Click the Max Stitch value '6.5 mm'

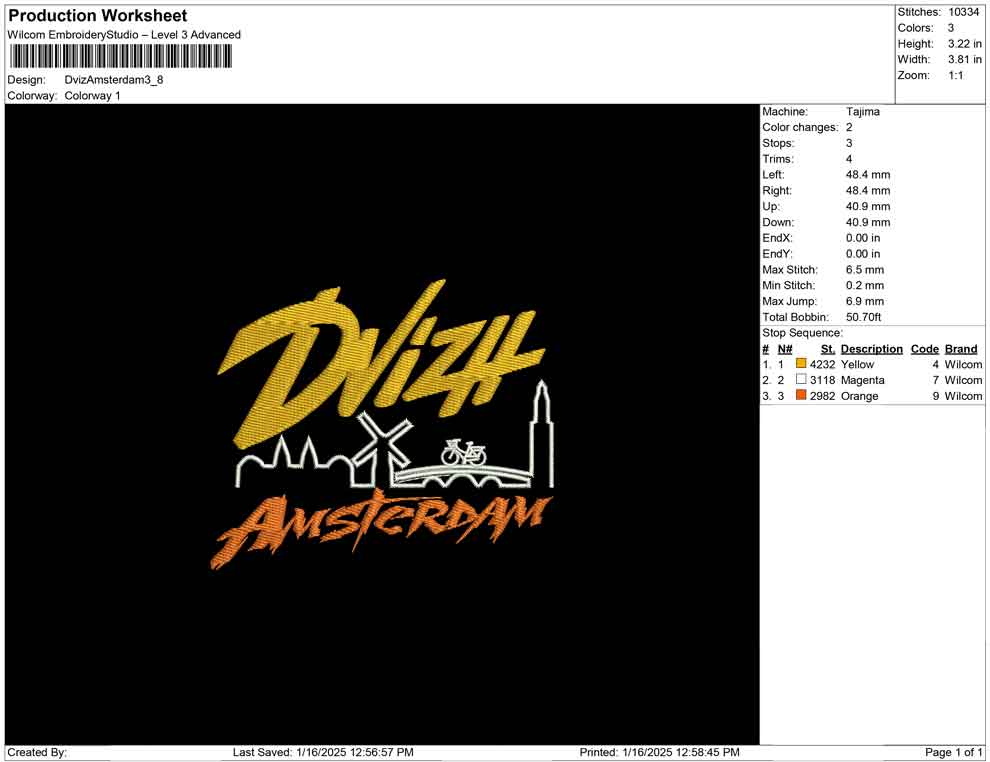click(x=865, y=270)
